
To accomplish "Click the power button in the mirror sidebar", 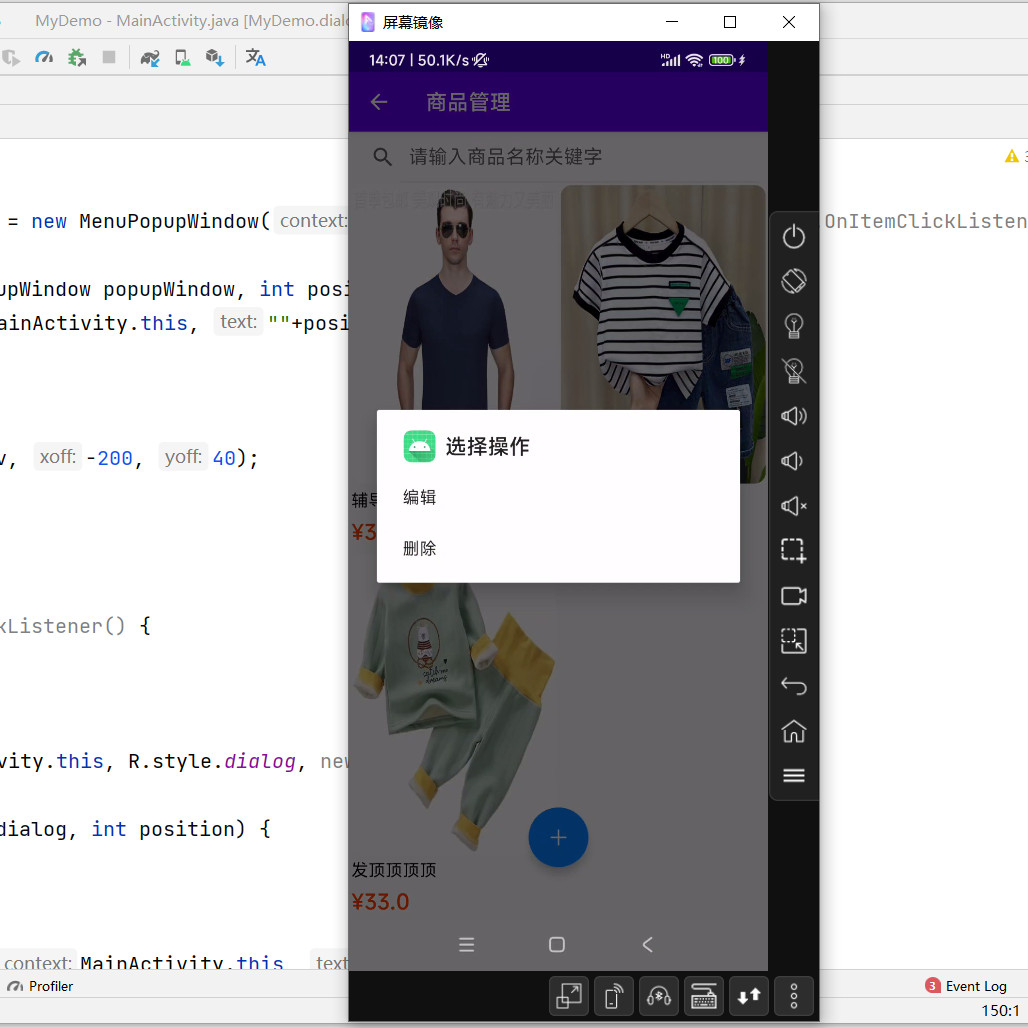I will coord(794,237).
